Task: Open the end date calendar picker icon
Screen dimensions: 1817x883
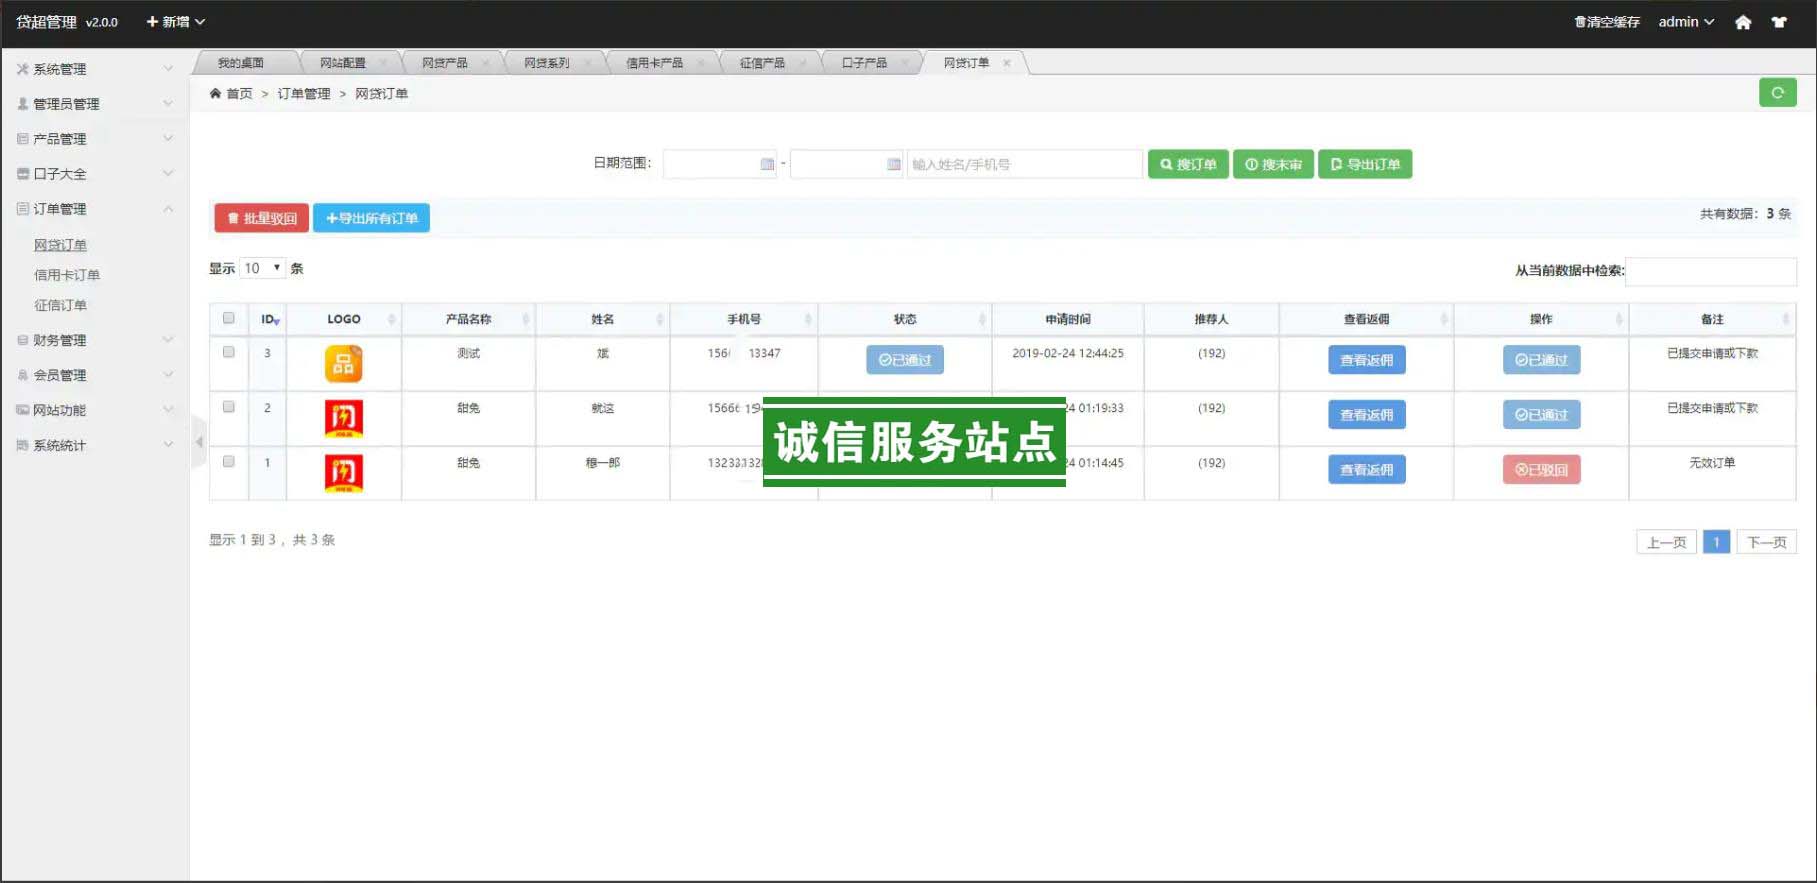Action: 894,164
